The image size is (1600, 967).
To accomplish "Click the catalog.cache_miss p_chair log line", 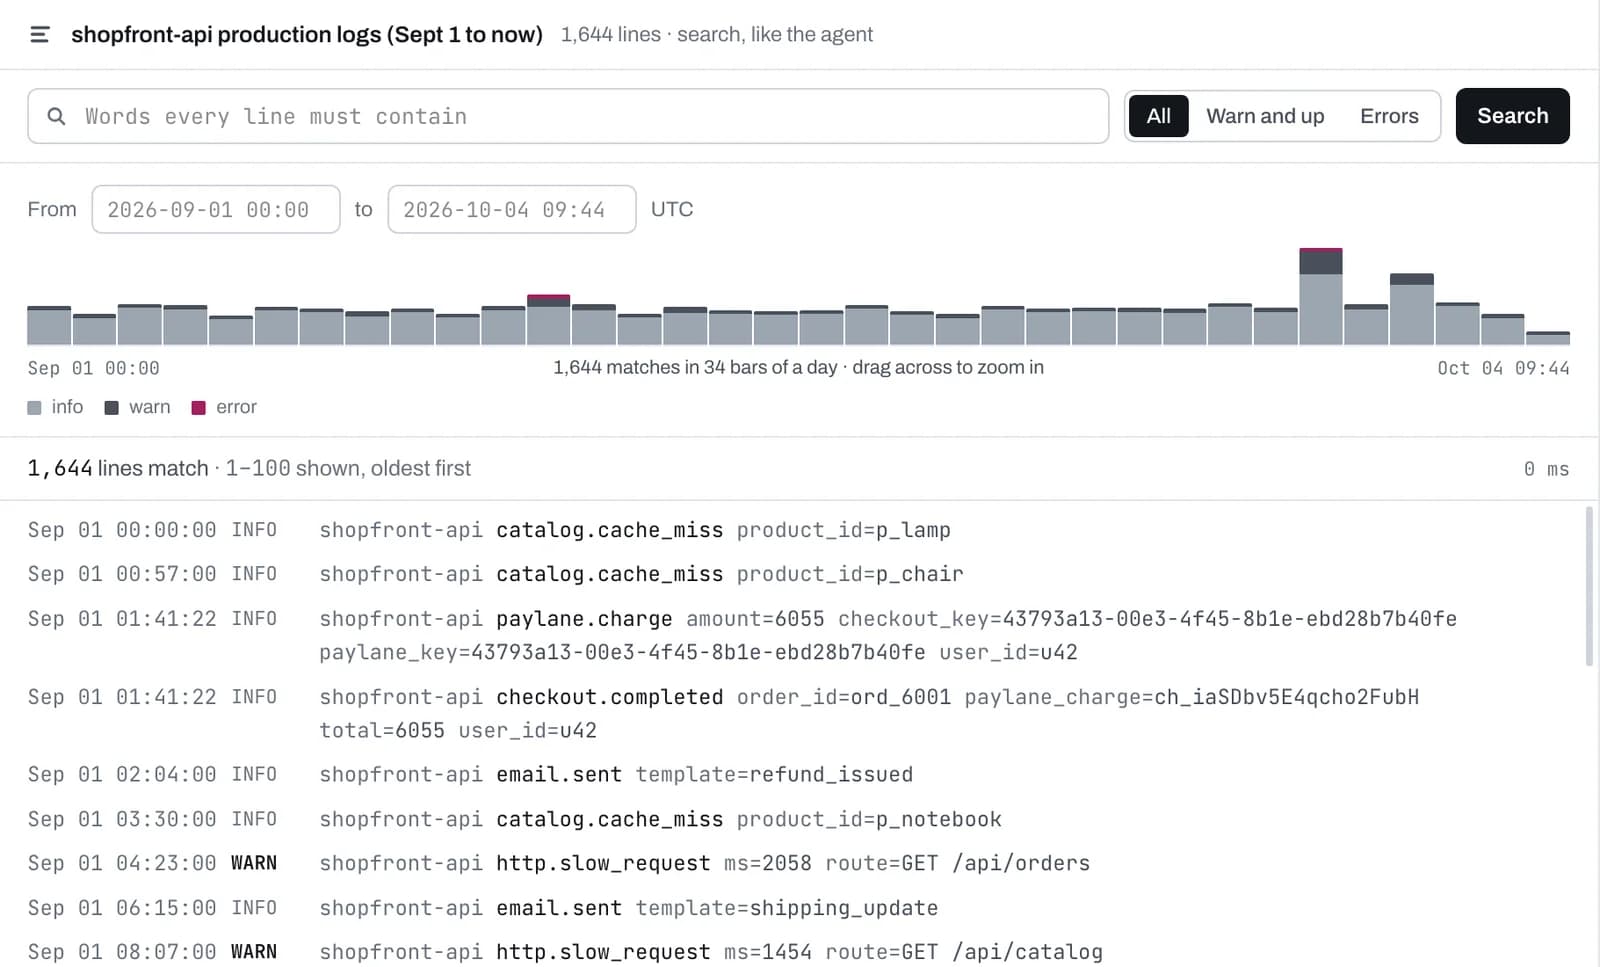I will pyautogui.click(x=798, y=574).
